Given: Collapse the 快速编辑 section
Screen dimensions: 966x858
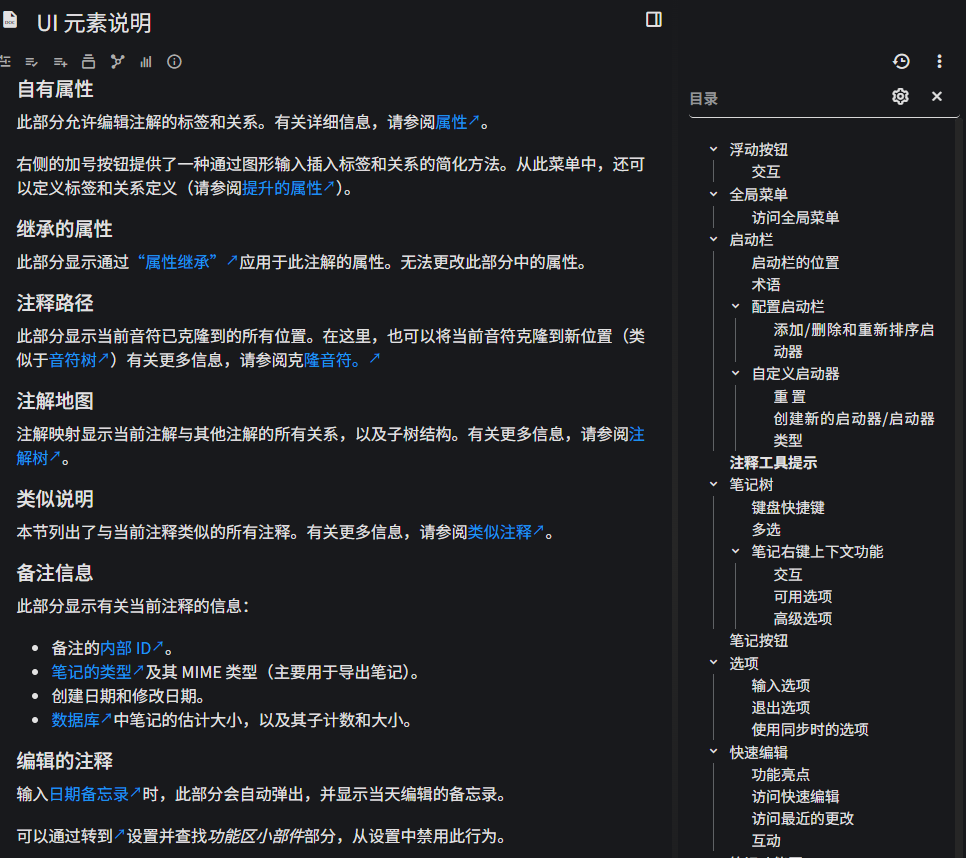Looking at the screenshot, I should pos(713,752).
